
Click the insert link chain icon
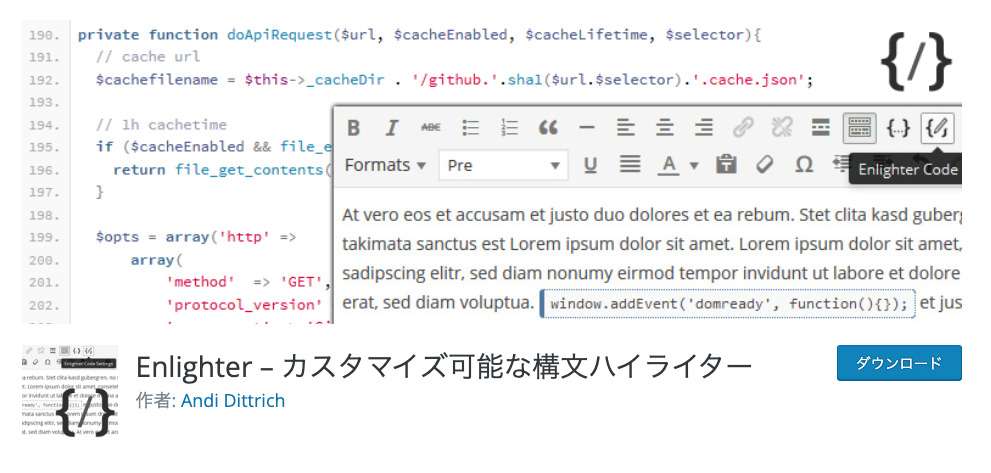click(x=742, y=128)
